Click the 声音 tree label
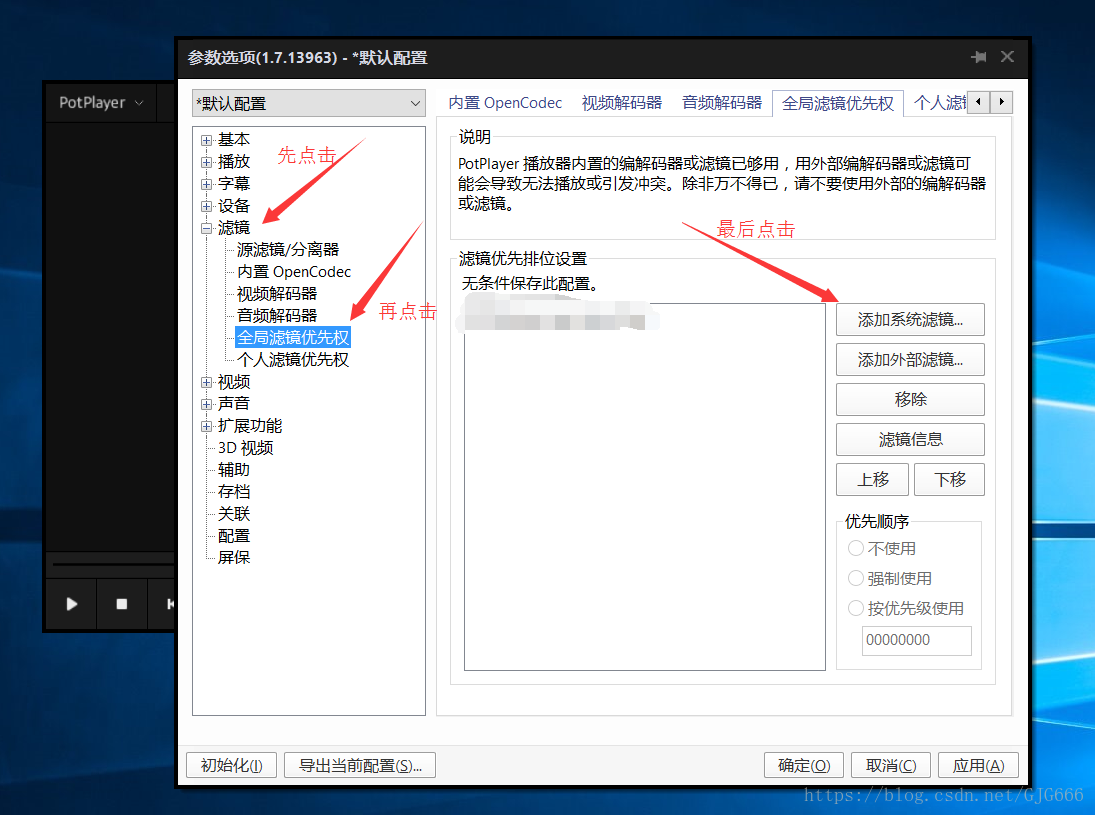Viewport: 1095px width, 815px height. [x=233, y=404]
